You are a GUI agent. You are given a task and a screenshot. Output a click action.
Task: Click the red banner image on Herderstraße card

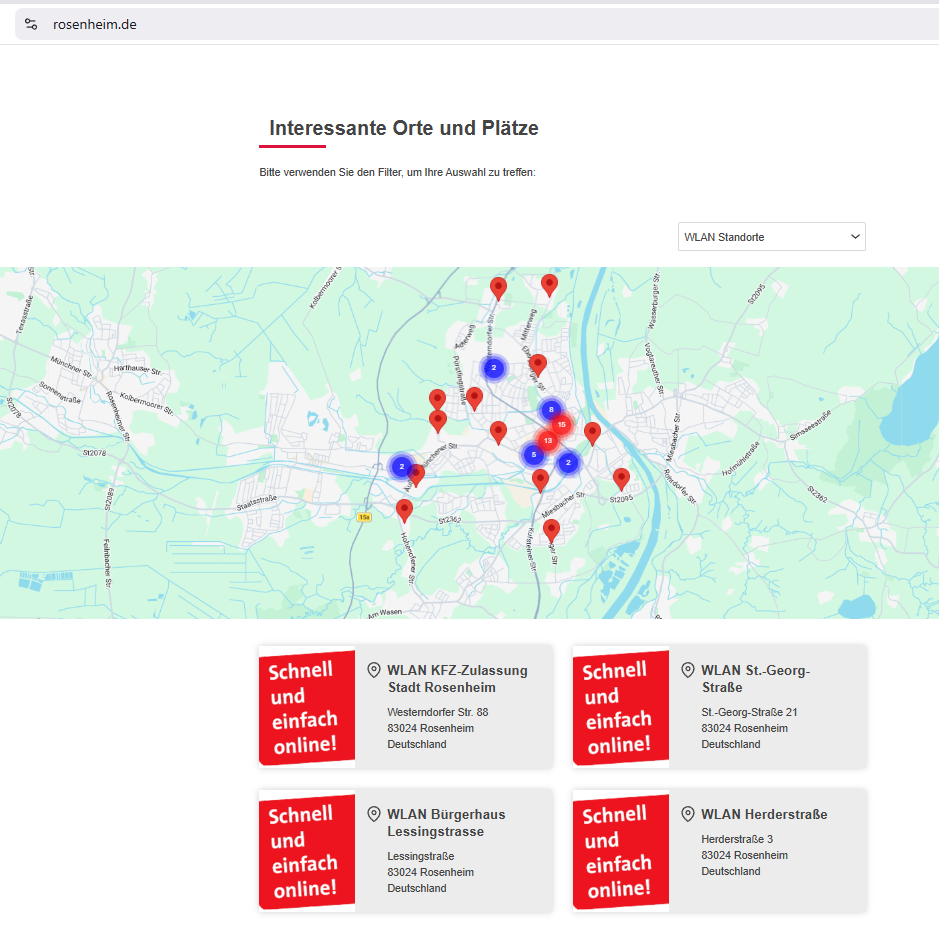(620, 850)
